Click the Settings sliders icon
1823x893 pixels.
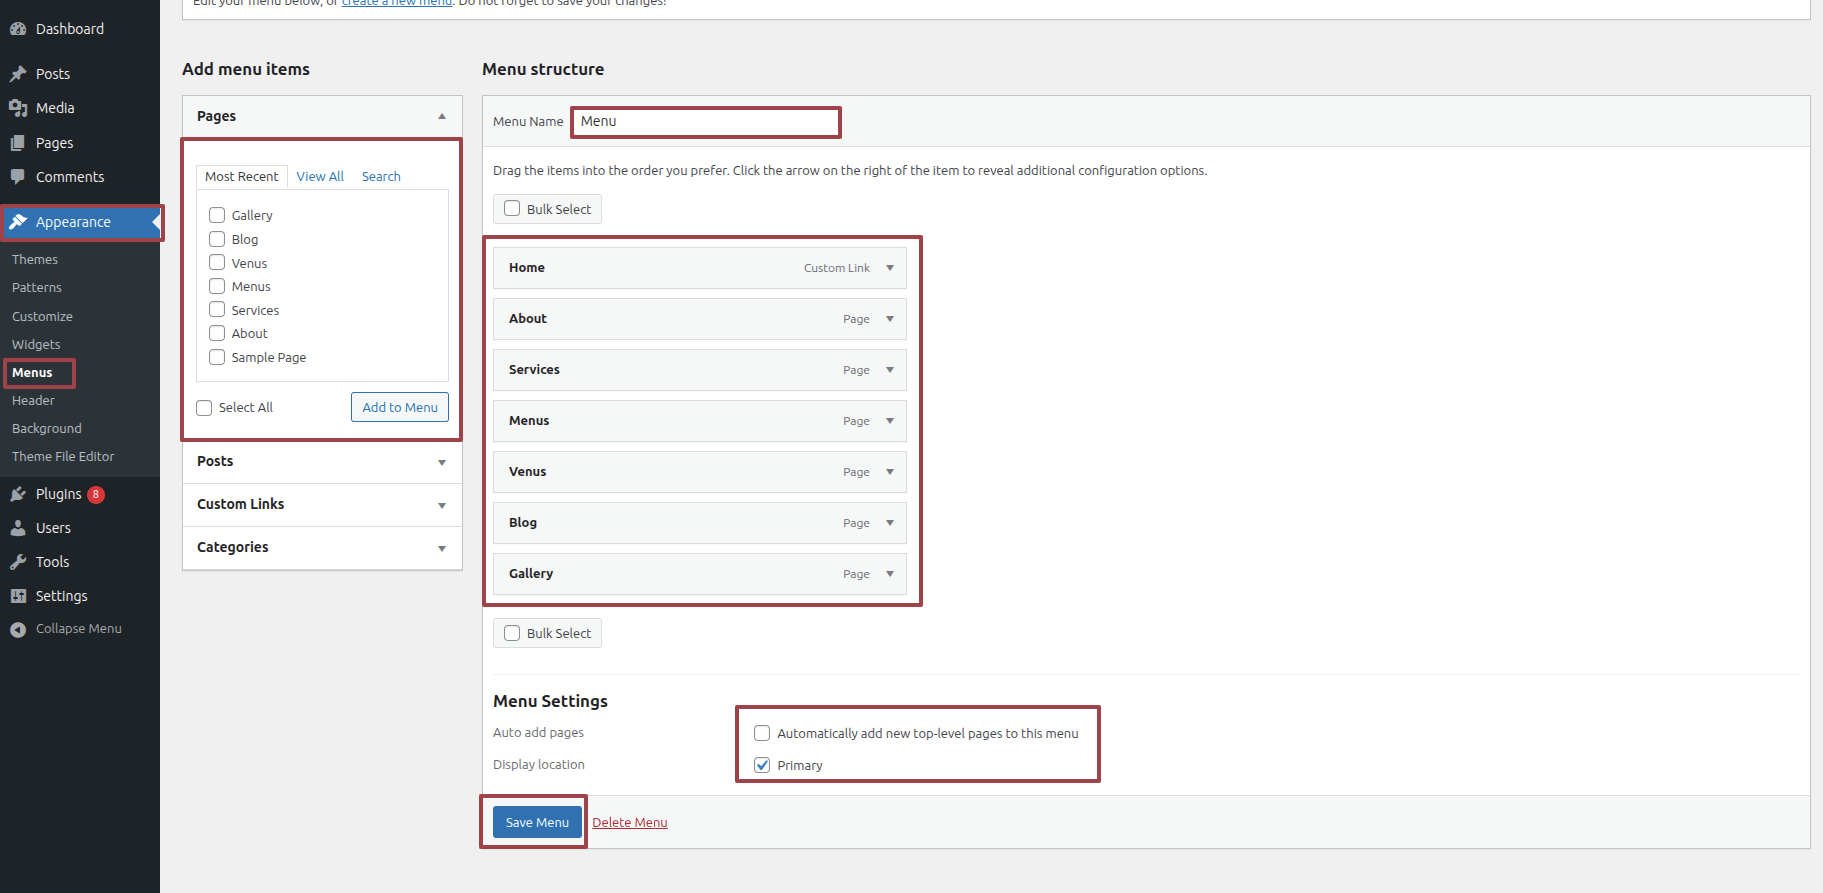click(18, 596)
